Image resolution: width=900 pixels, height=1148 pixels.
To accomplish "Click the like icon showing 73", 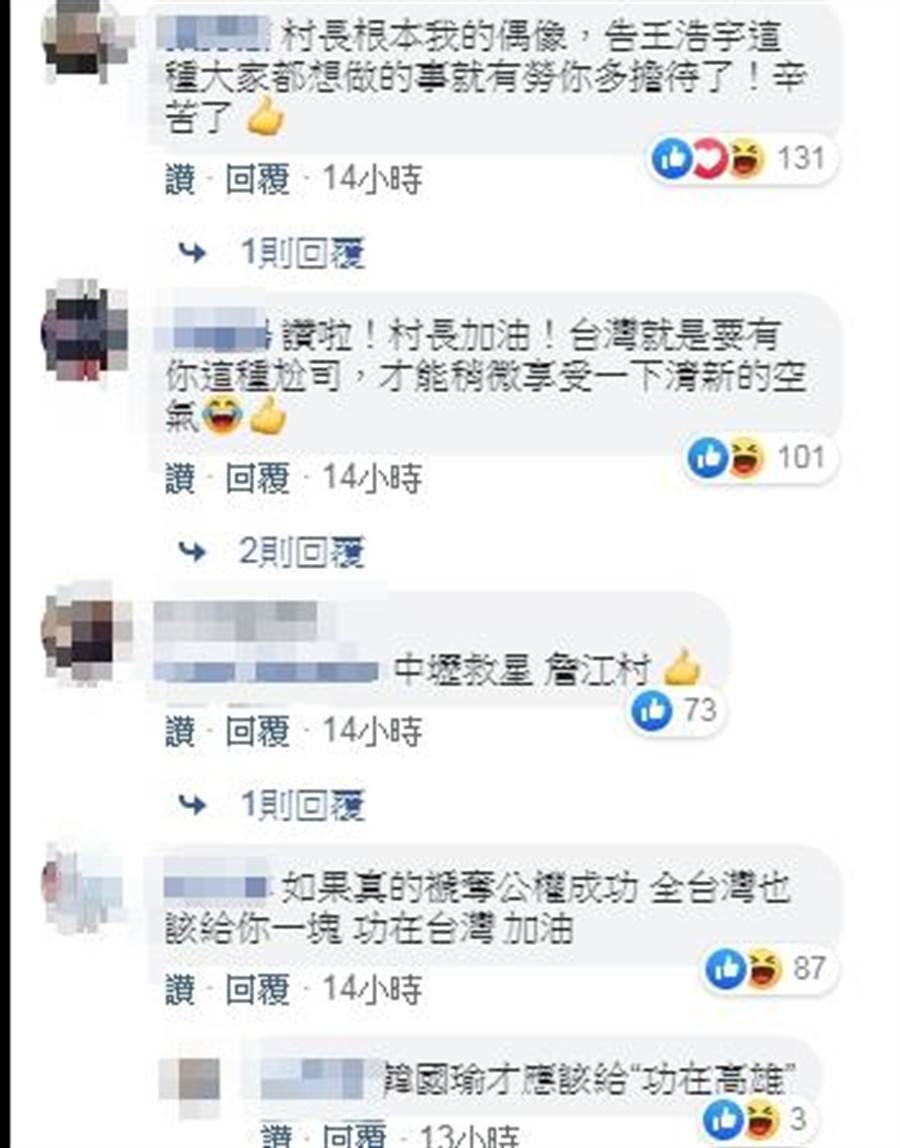I will (651, 710).
